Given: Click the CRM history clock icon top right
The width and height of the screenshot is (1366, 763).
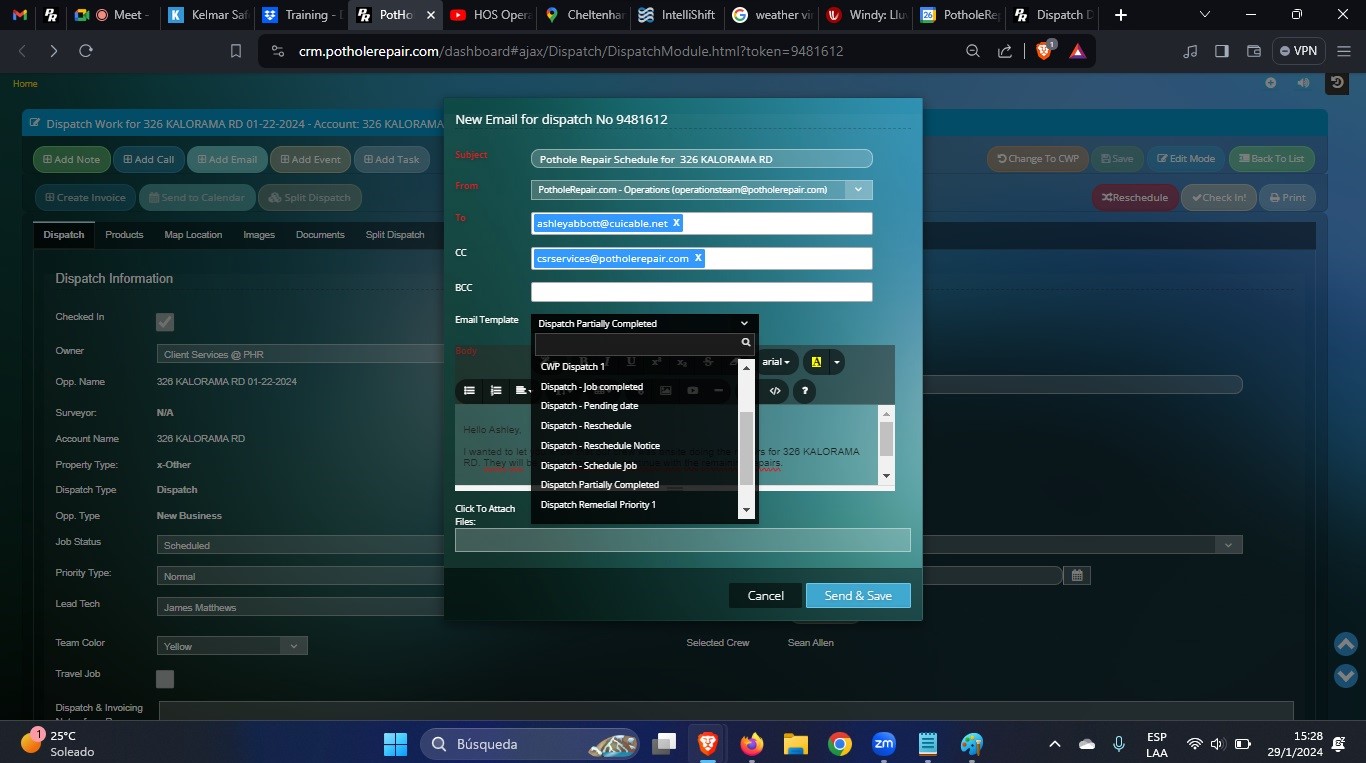Looking at the screenshot, I should click(x=1337, y=83).
